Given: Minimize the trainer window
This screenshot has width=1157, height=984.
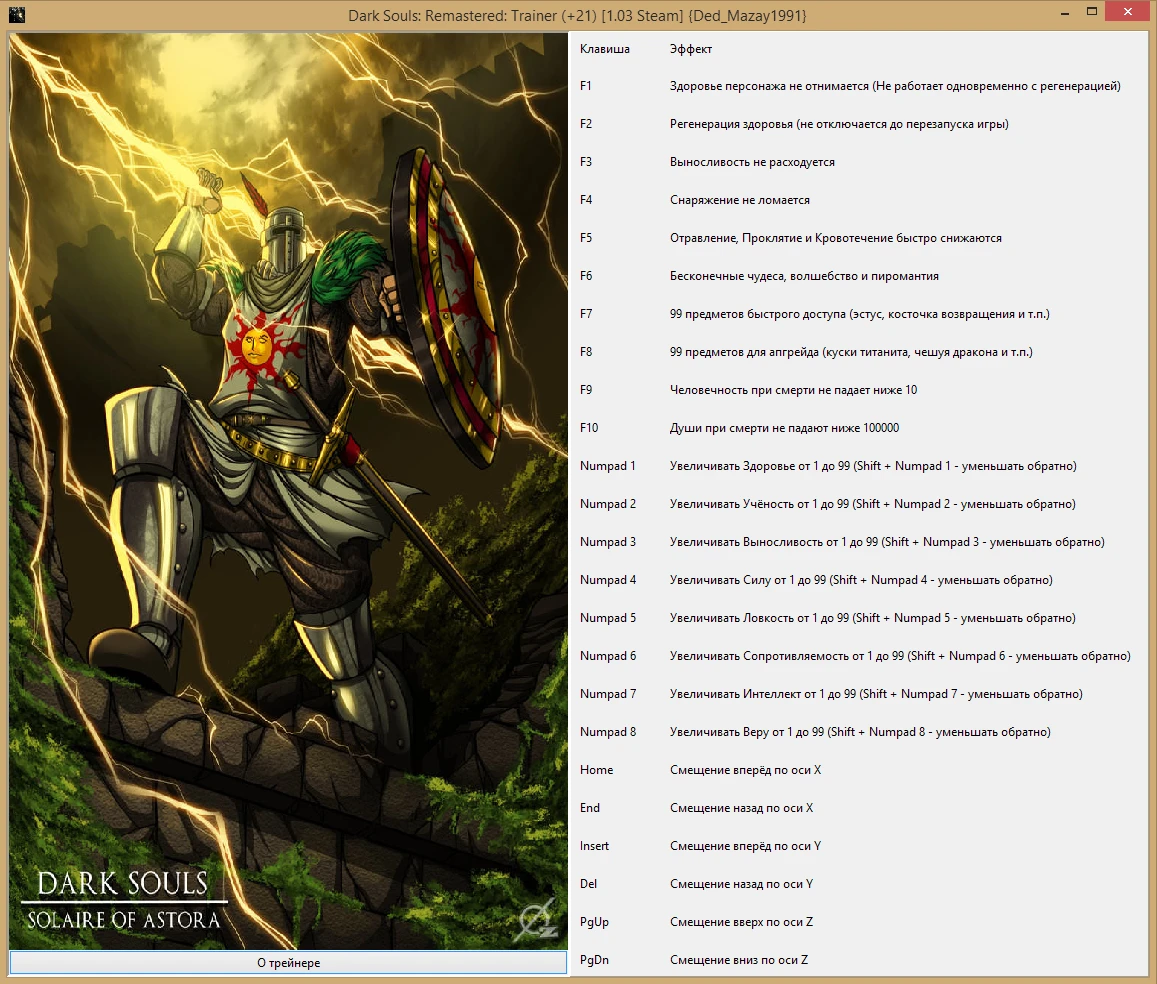Looking at the screenshot, I should pyautogui.click(x=1064, y=12).
